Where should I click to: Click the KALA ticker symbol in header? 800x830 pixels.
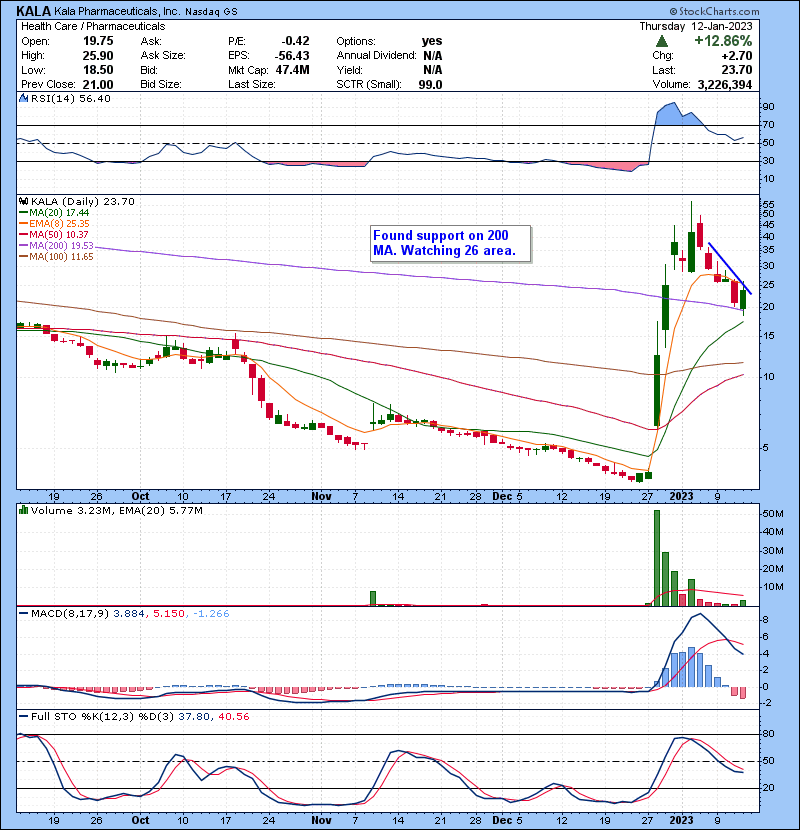[34, 11]
